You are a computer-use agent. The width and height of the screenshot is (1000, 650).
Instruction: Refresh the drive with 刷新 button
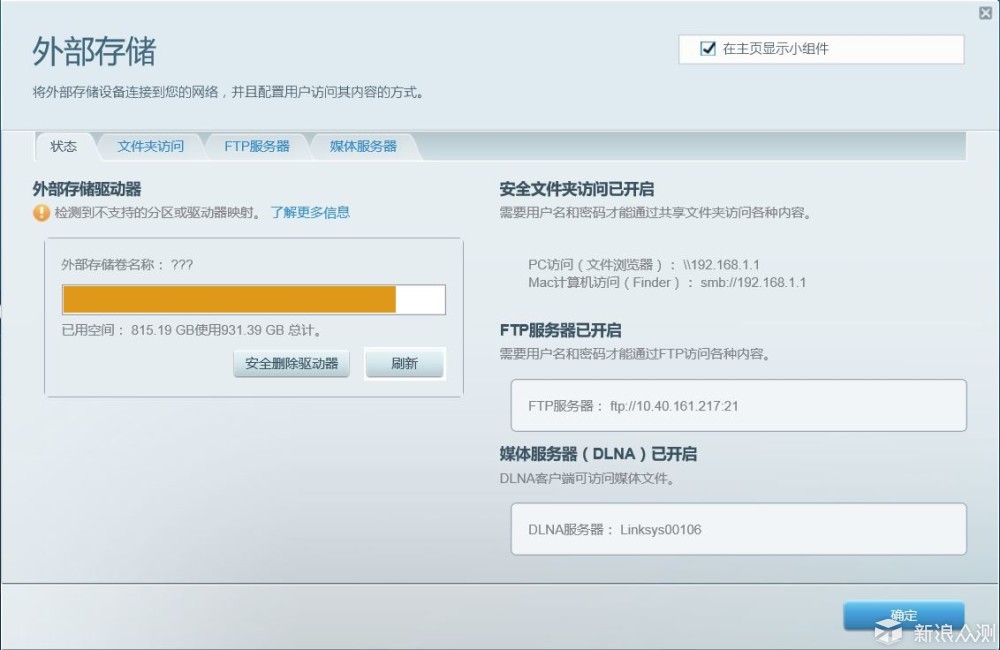(404, 364)
